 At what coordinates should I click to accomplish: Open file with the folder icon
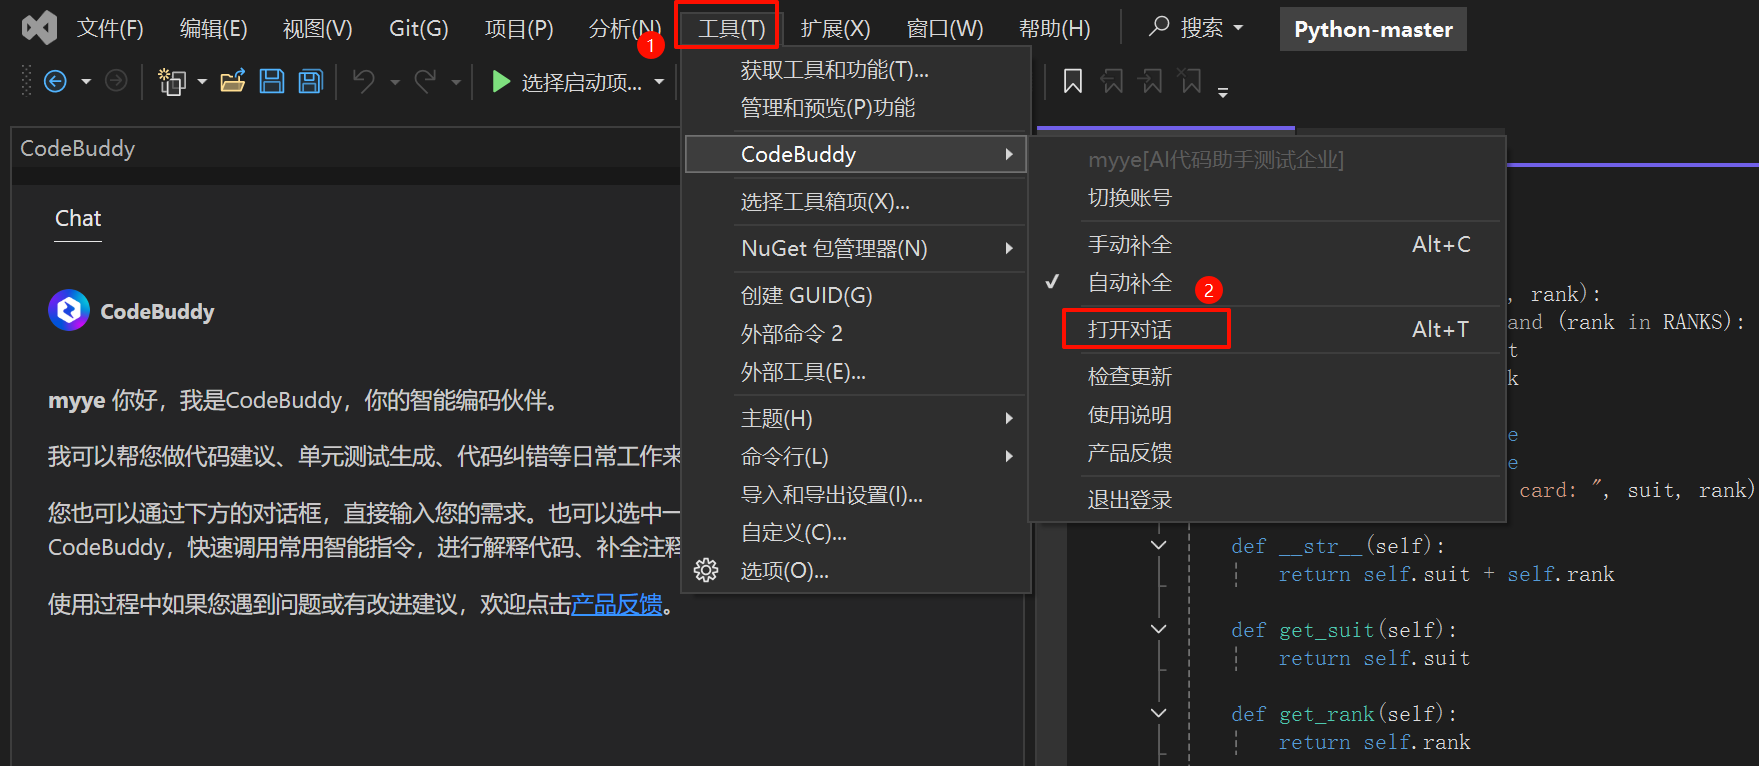coord(233,81)
